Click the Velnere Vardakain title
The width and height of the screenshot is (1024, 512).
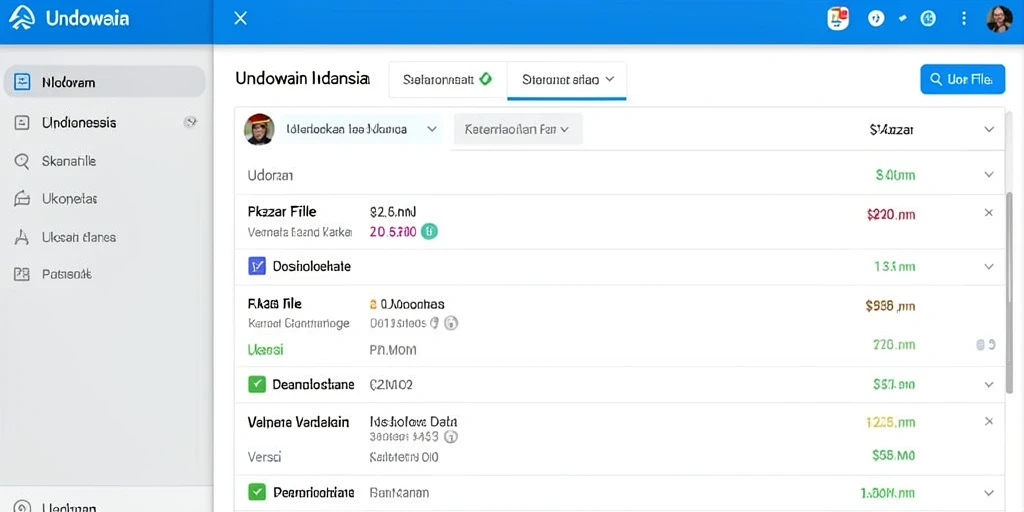[x=298, y=422]
